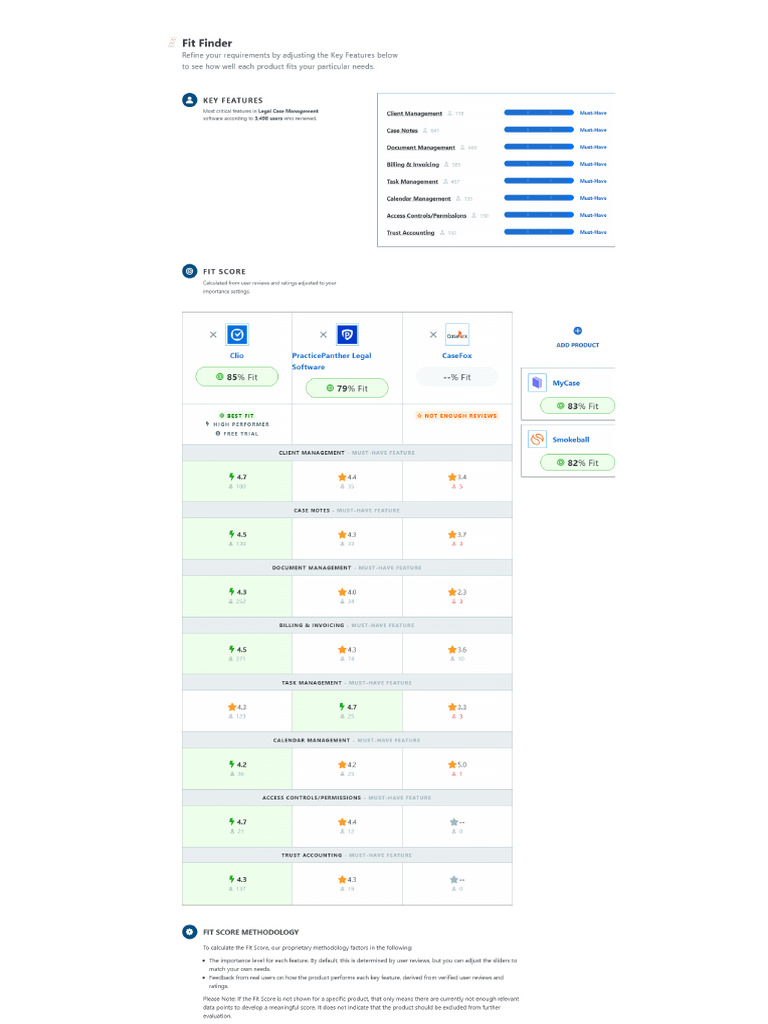The width and height of the screenshot is (768, 1024).
Task: Click the Clio logo icon
Action: coord(237,334)
